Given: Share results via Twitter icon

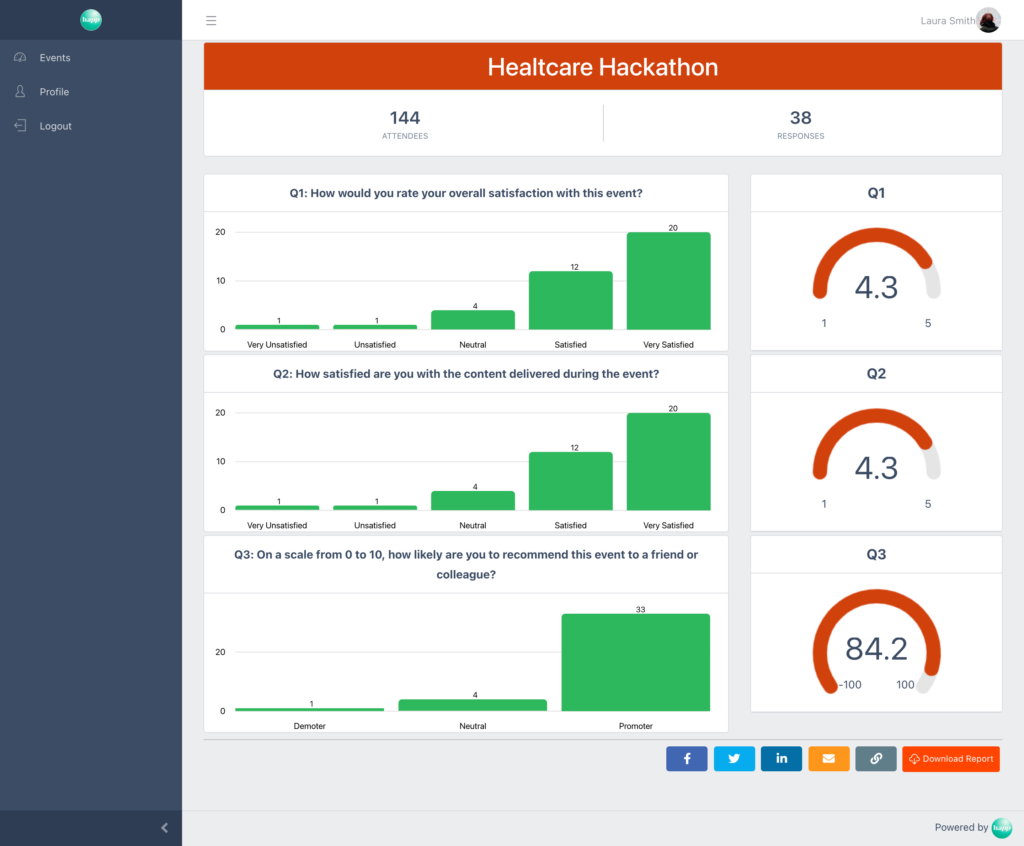Looking at the screenshot, I should click(x=734, y=759).
